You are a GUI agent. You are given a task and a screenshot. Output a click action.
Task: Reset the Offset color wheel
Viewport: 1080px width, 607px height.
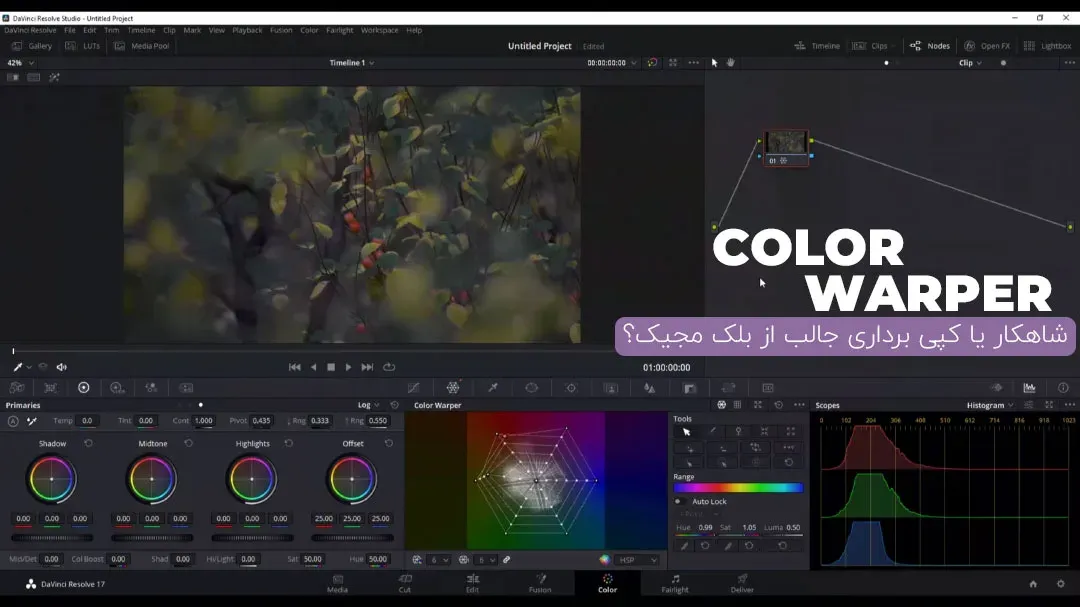pos(389,444)
